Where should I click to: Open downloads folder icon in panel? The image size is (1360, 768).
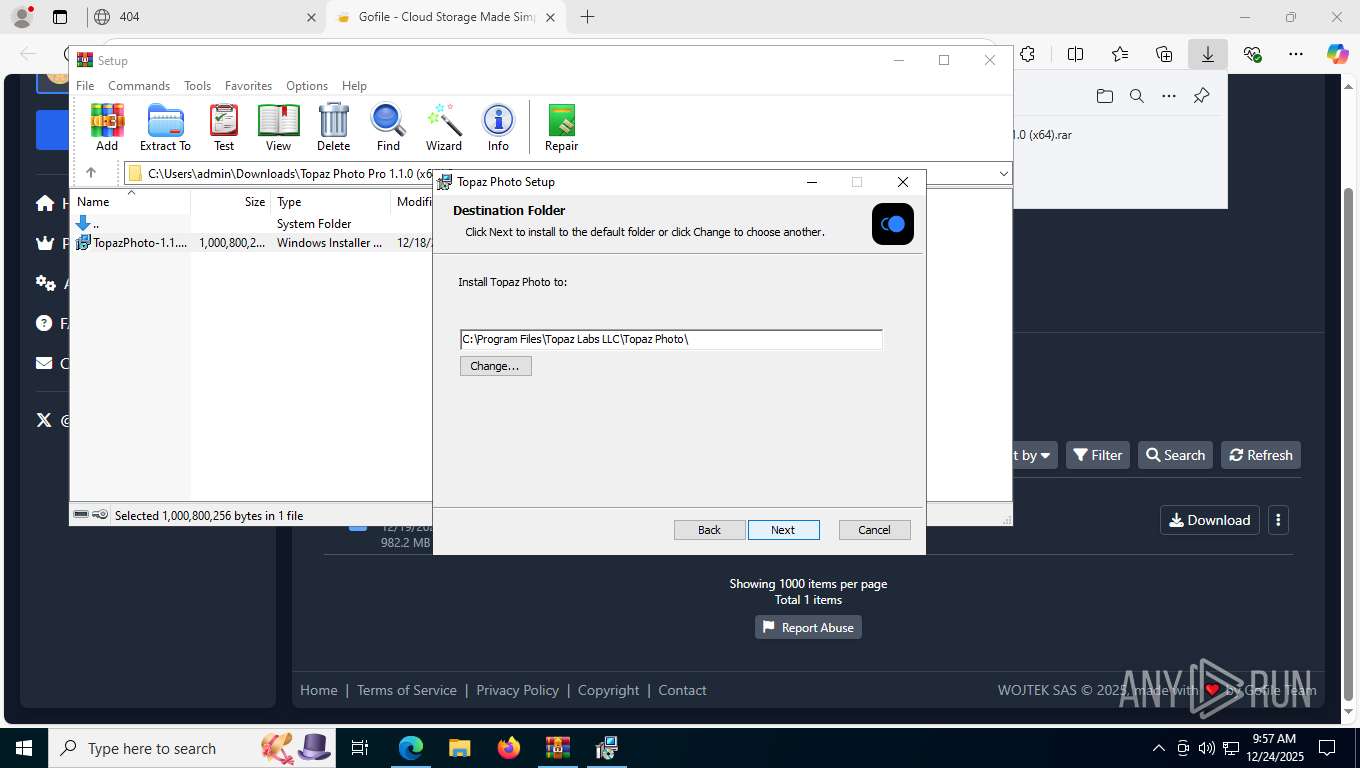pyautogui.click(x=1104, y=96)
